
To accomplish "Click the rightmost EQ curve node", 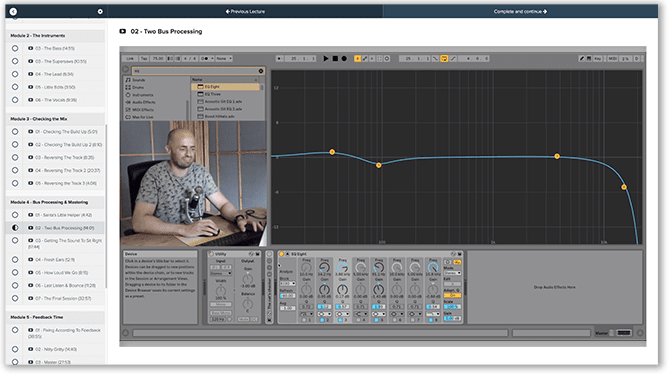I will (x=624, y=187).
